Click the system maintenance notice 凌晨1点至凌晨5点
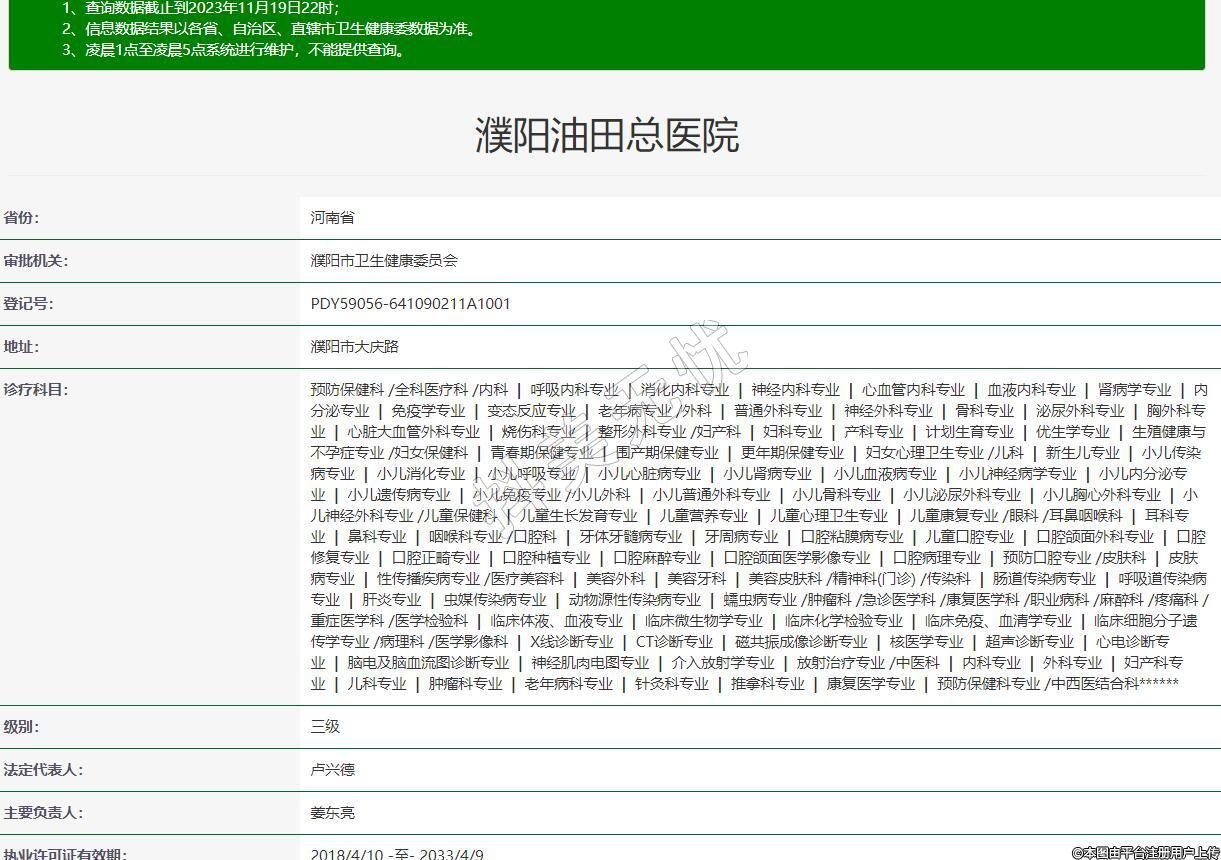The width and height of the screenshot is (1221, 860). click(x=235, y=50)
